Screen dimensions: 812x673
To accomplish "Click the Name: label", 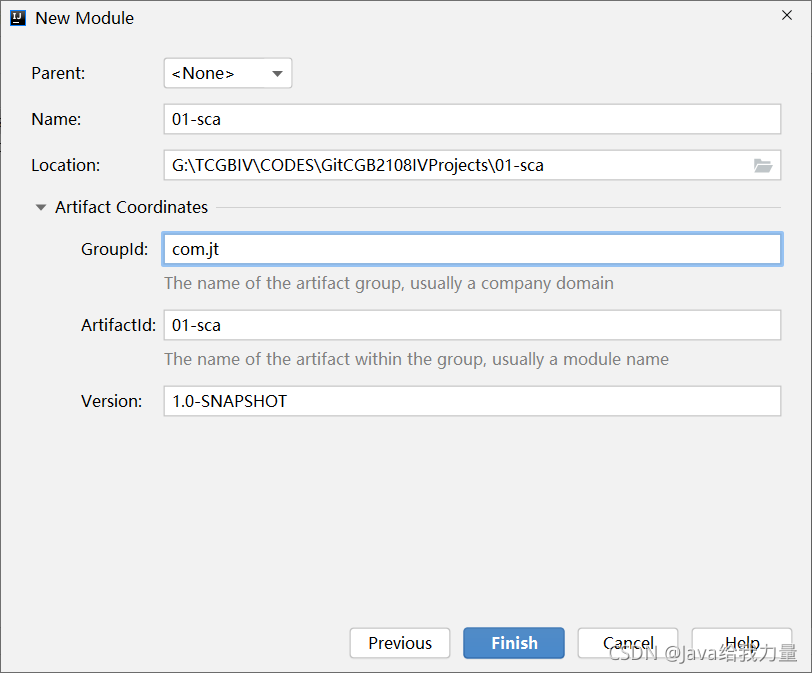I will 56,119.
